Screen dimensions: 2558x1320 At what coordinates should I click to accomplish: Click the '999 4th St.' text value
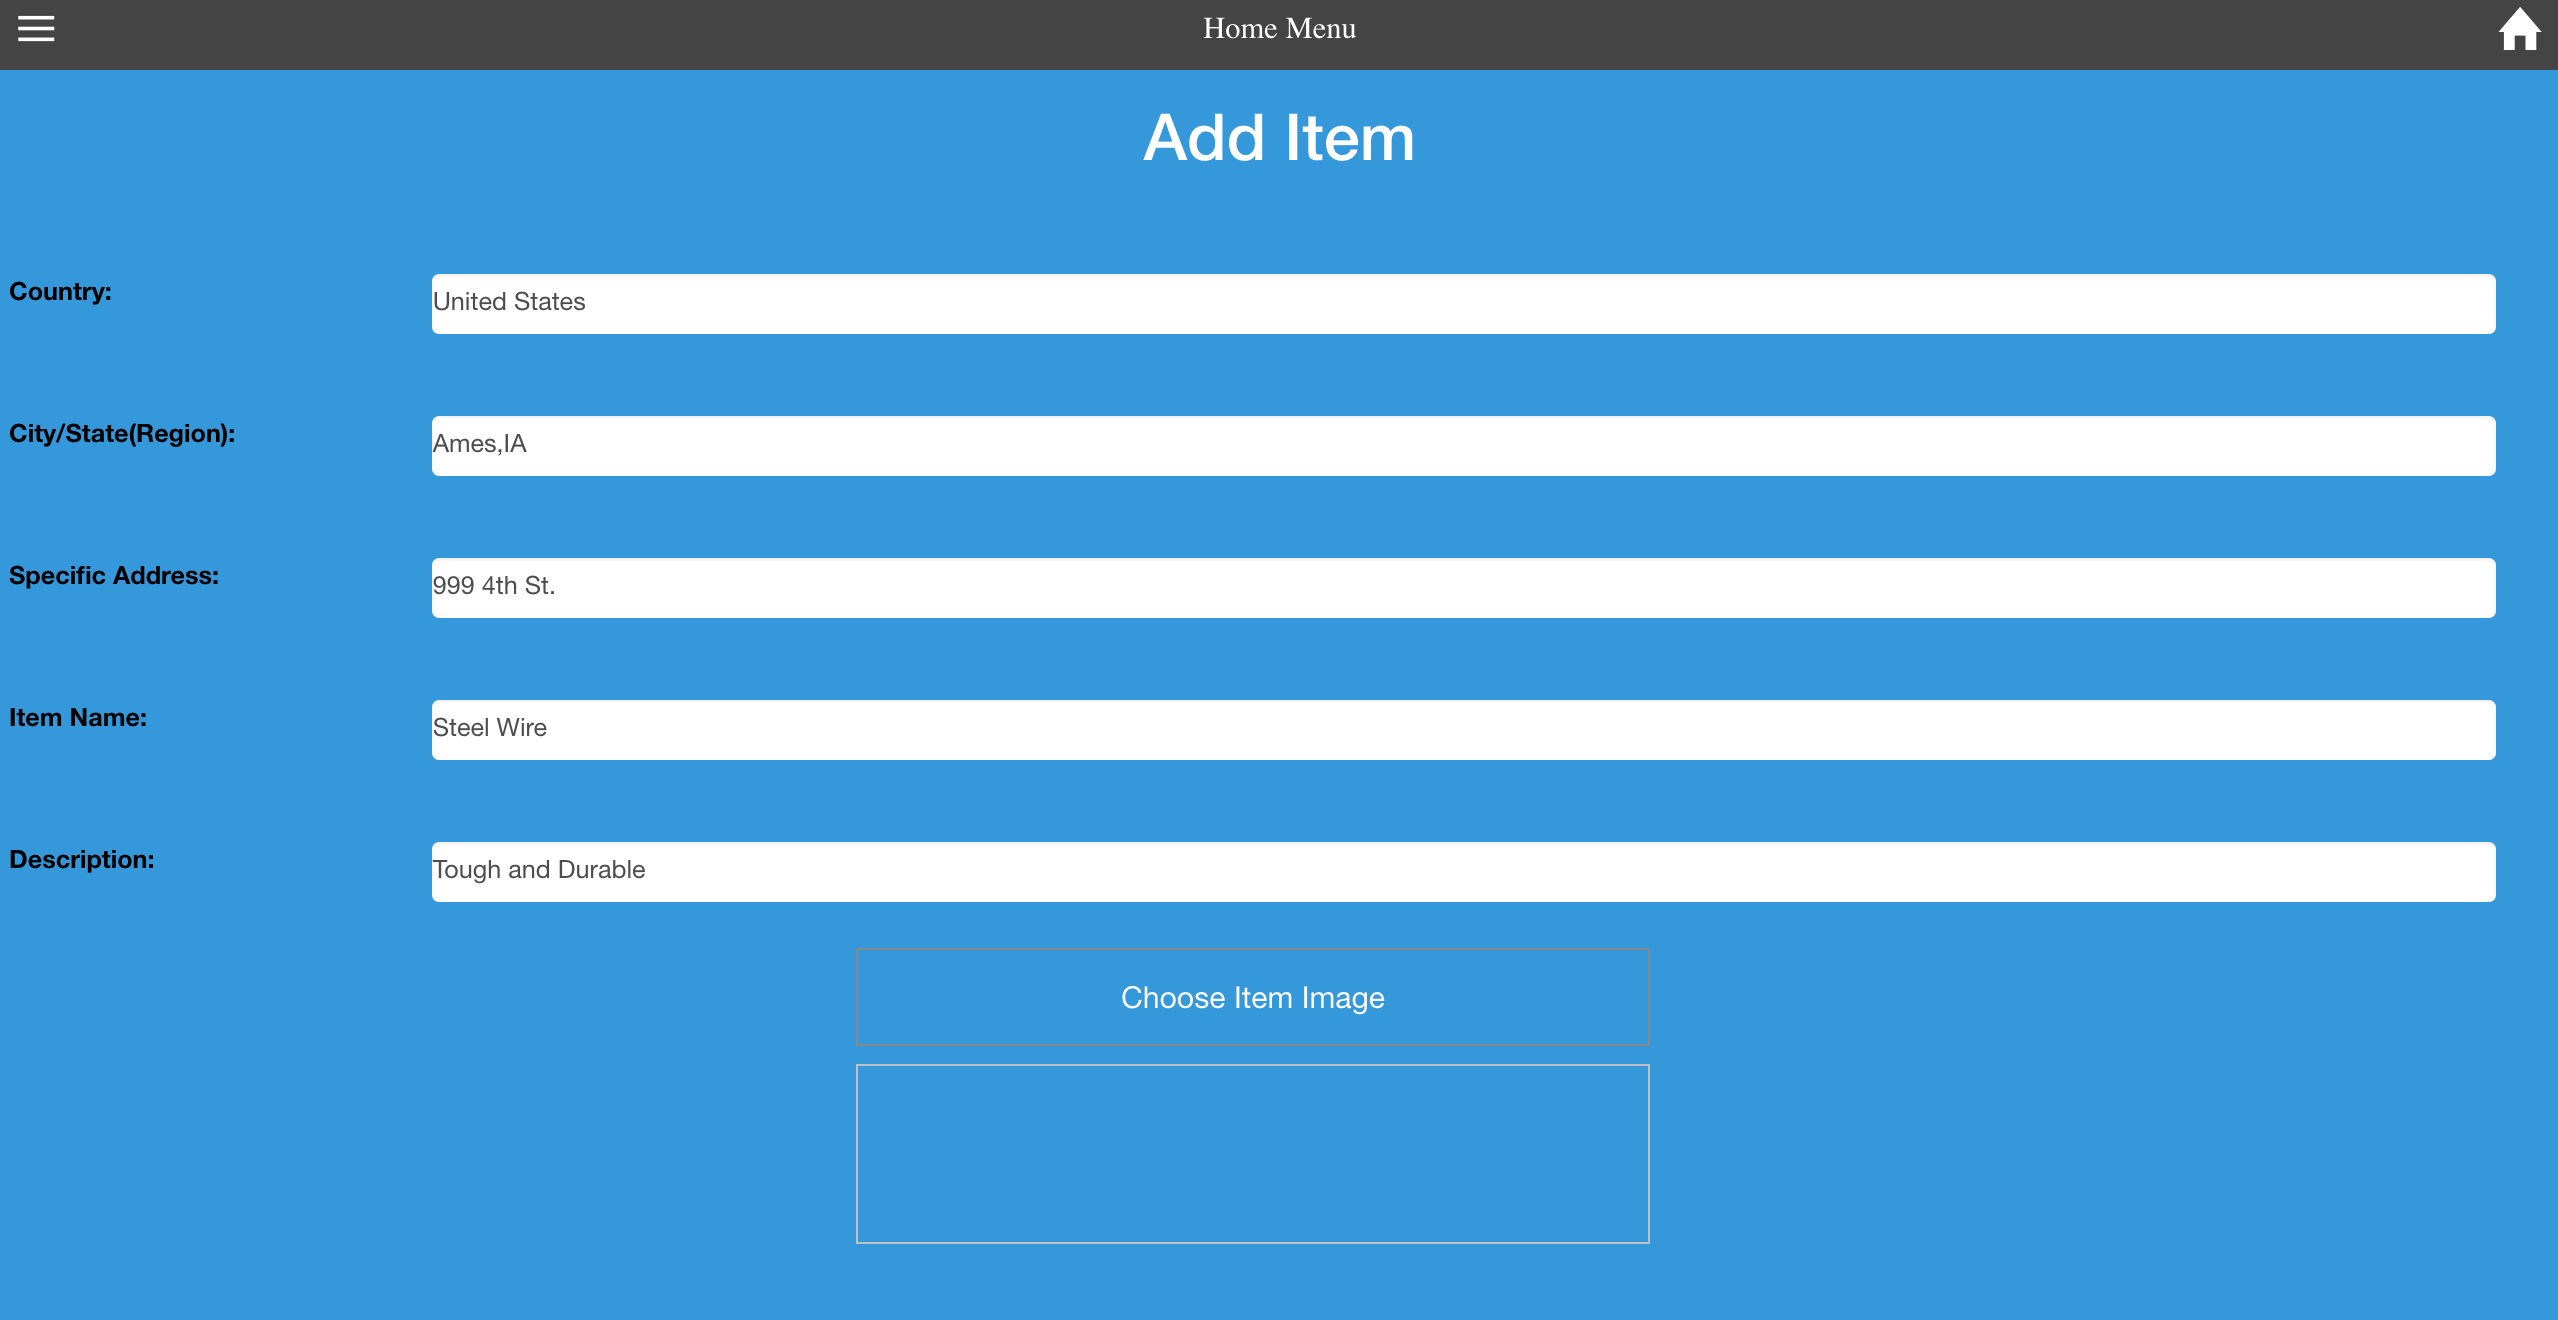(x=494, y=585)
